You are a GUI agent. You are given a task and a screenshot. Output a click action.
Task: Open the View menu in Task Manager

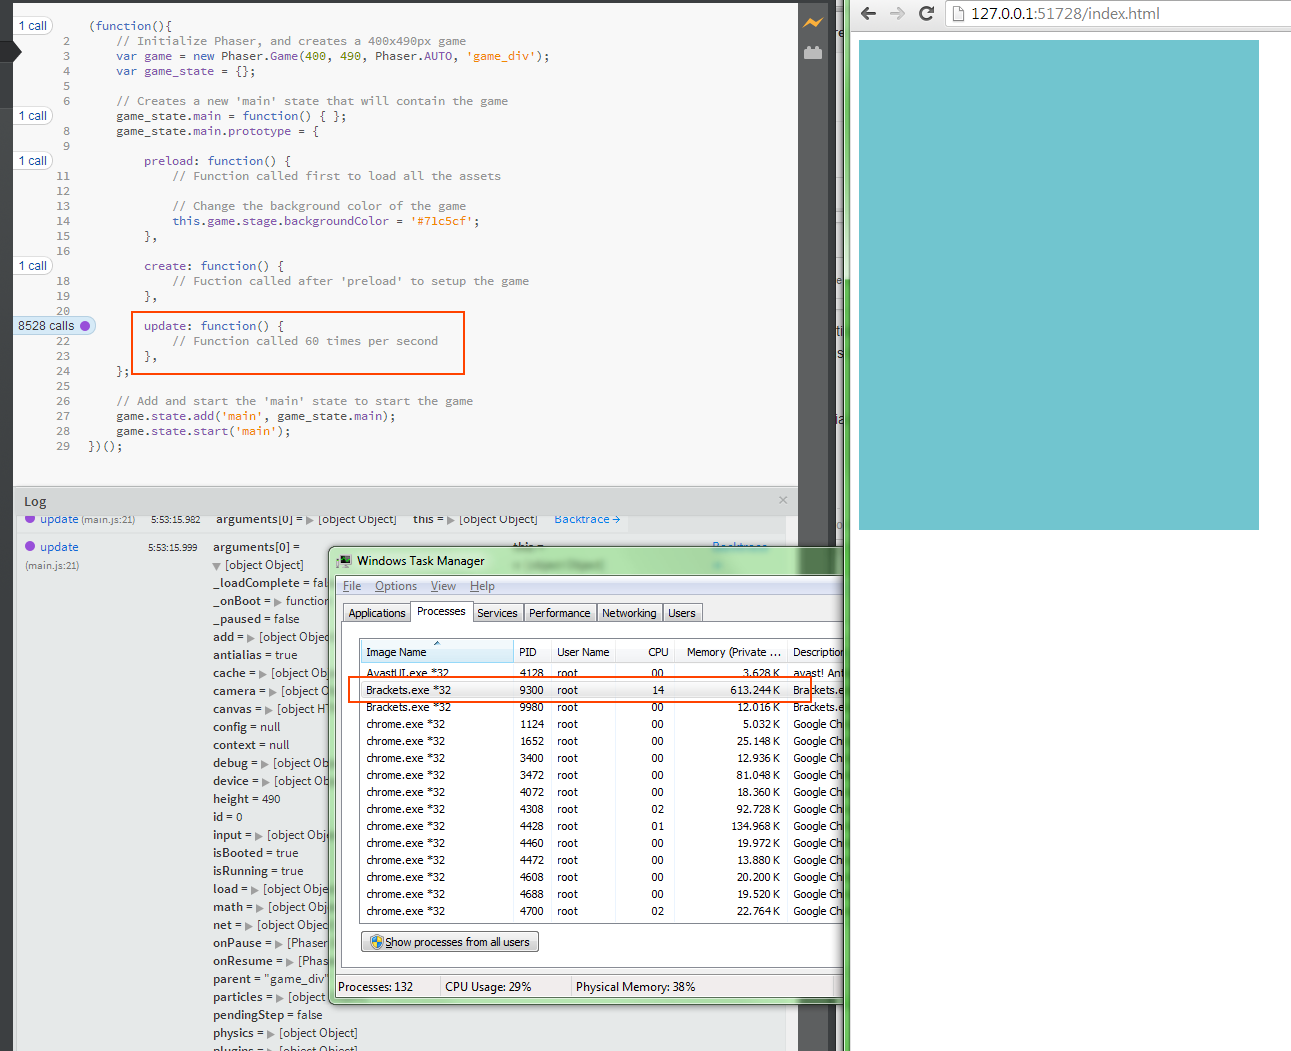pos(443,586)
